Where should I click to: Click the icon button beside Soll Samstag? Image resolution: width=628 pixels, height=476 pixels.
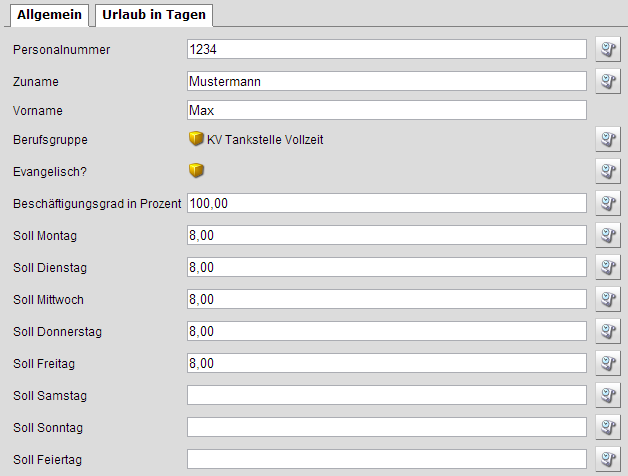point(608,395)
